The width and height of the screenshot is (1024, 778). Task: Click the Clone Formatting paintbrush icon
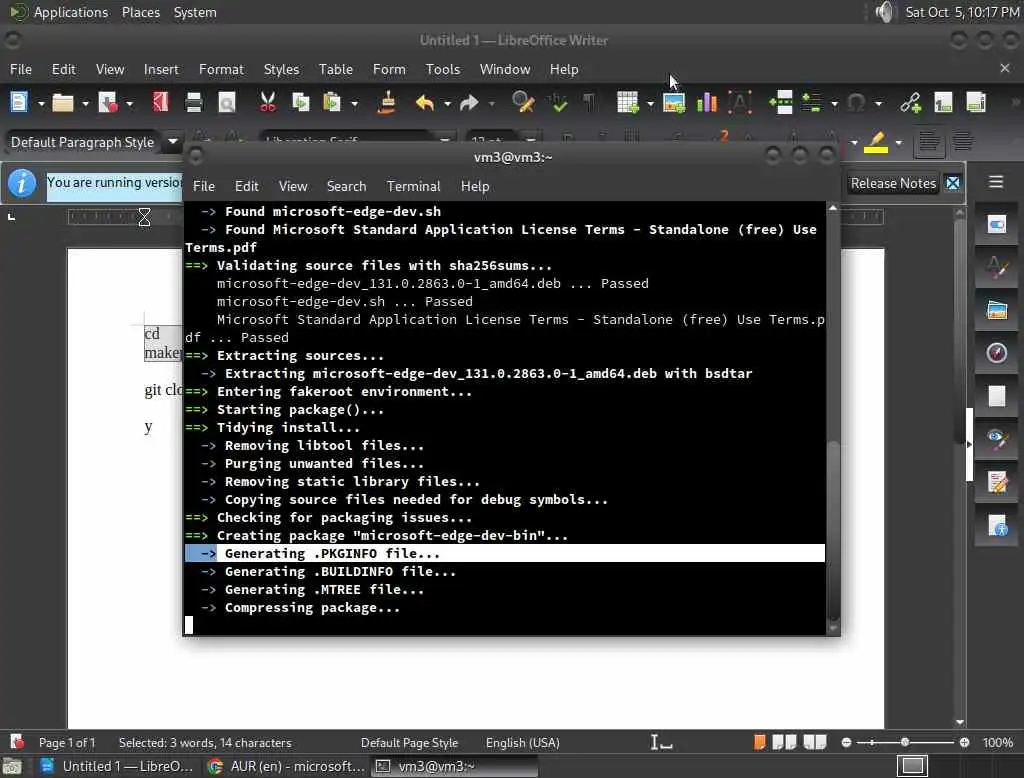click(x=387, y=103)
